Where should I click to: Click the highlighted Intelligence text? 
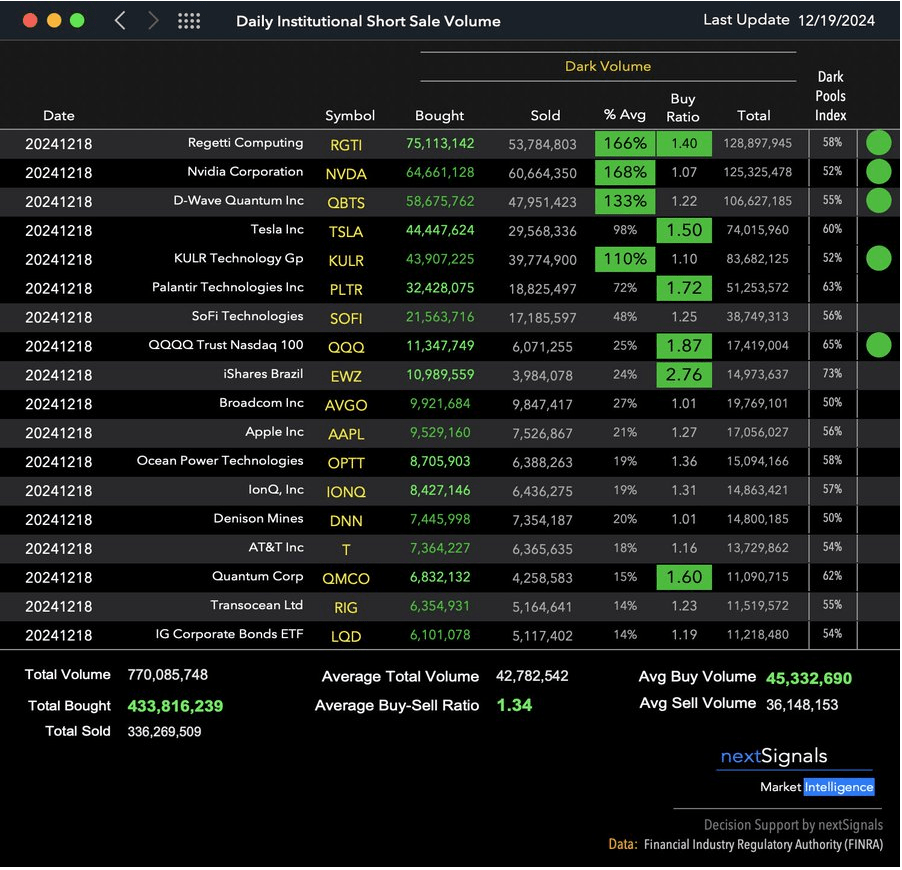click(838, 787)
